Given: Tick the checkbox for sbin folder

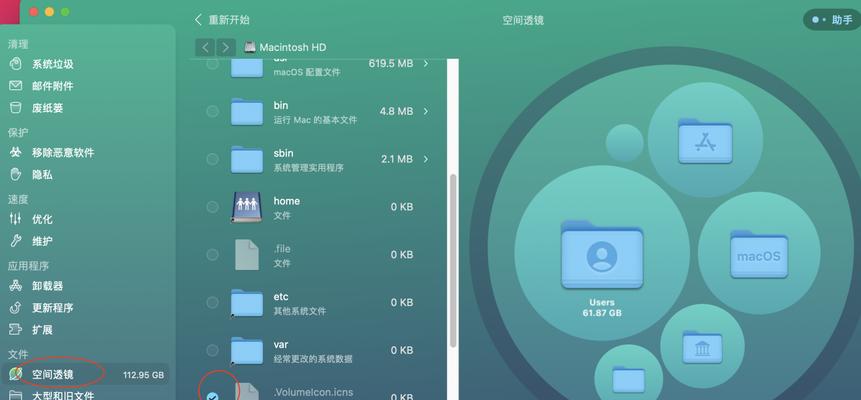Looking at the screenshot, I should click(x=212, y=159).
